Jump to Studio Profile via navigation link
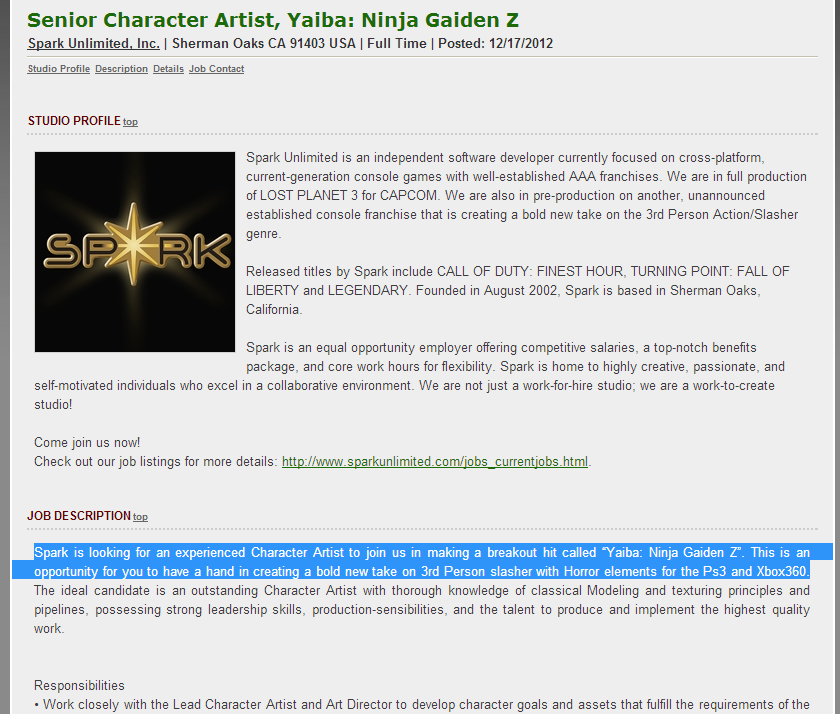 coord(58,69)
